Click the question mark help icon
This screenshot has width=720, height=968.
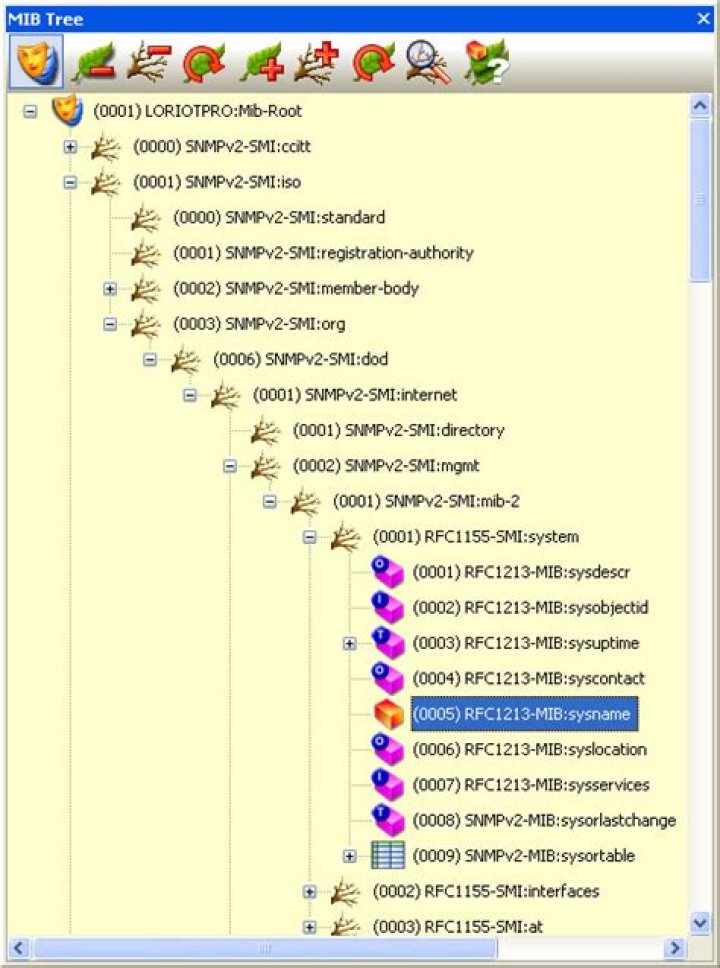(486, 63)
